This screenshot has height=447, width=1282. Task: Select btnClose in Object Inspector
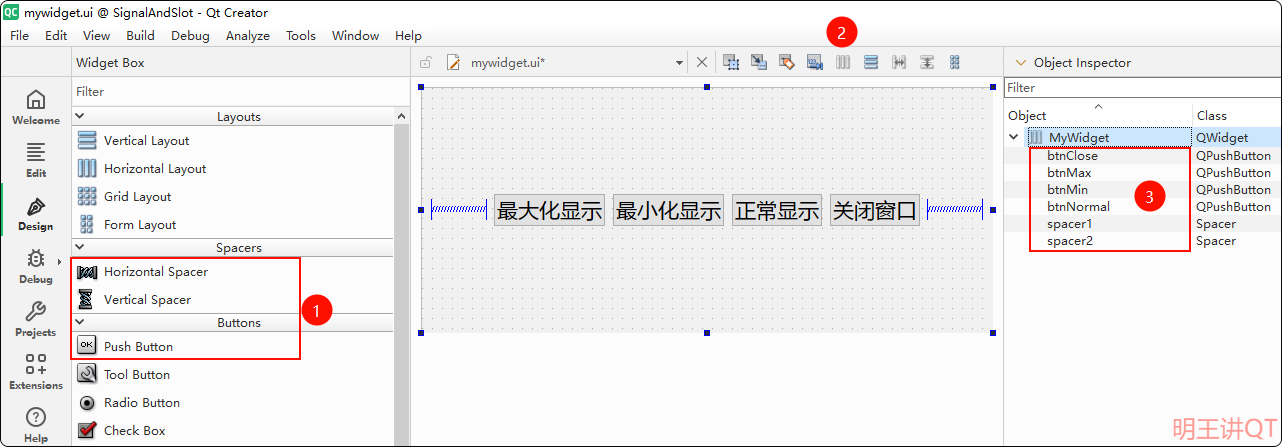point(1072,156)
